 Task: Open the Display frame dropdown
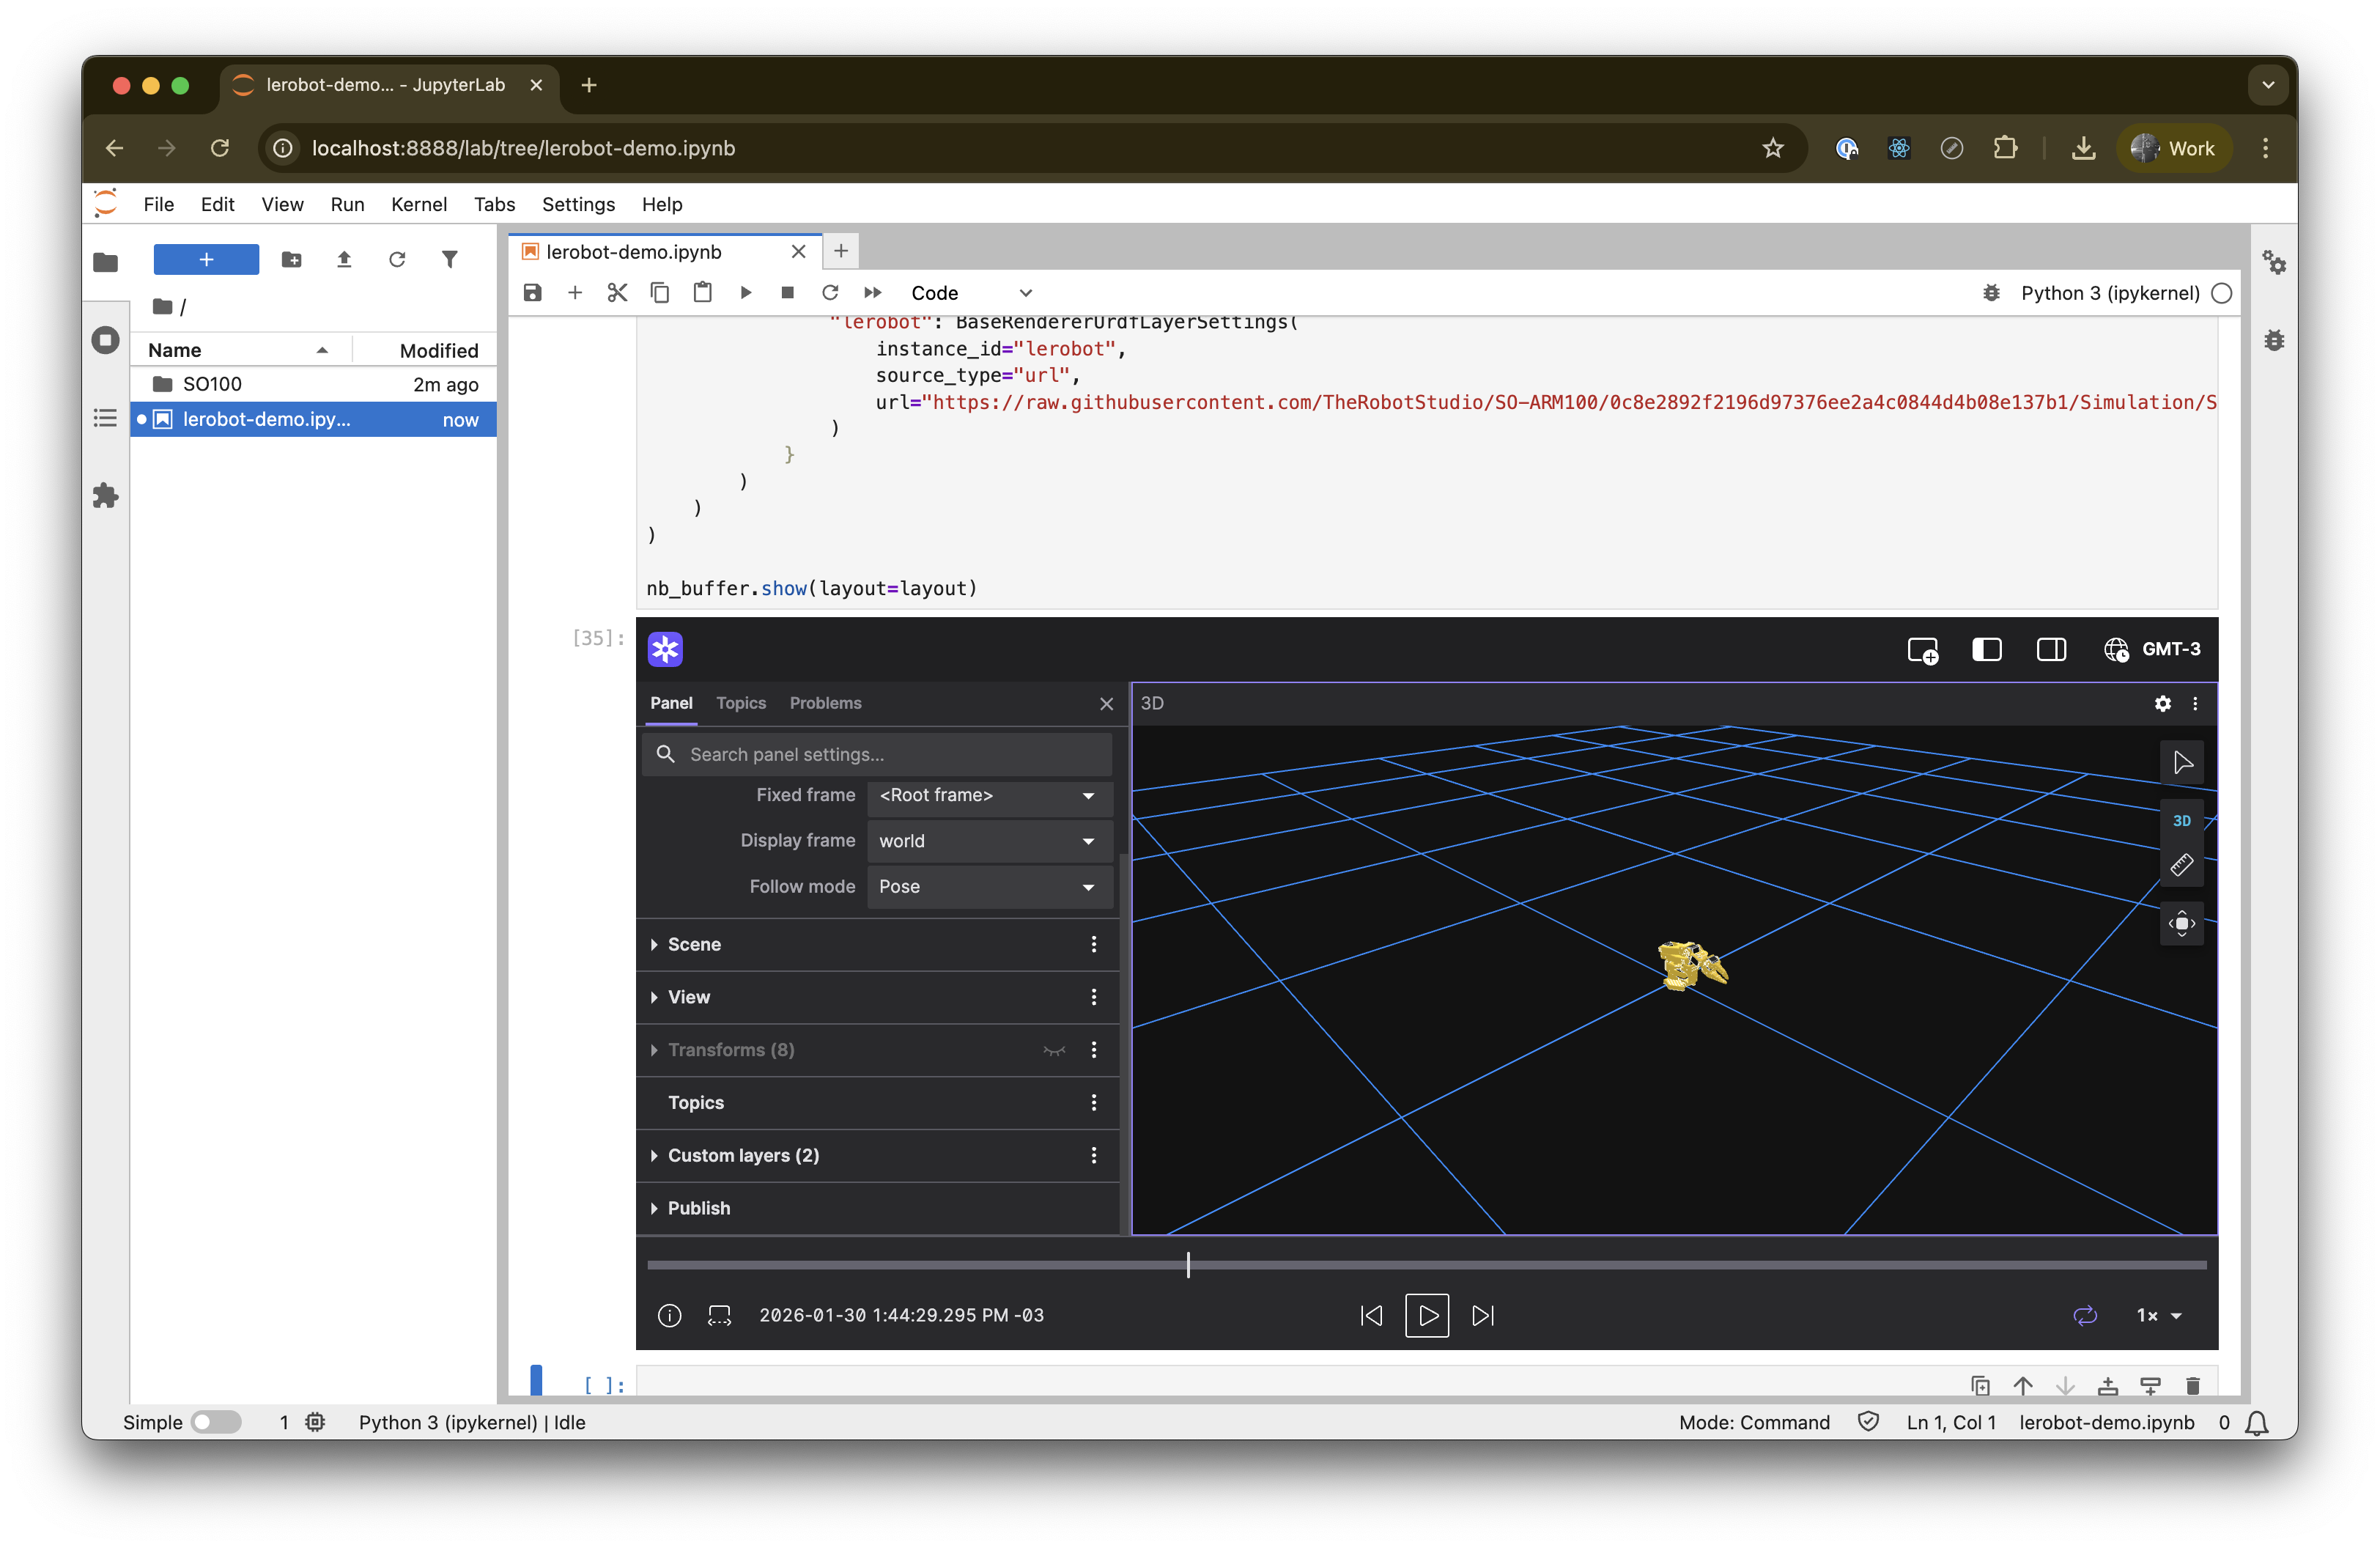986,841
